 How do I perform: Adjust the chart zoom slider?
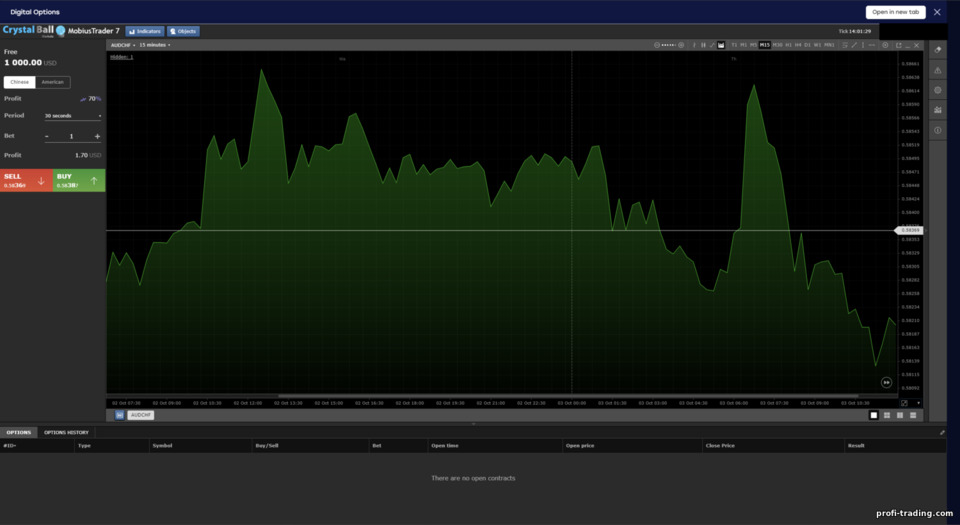669,45
